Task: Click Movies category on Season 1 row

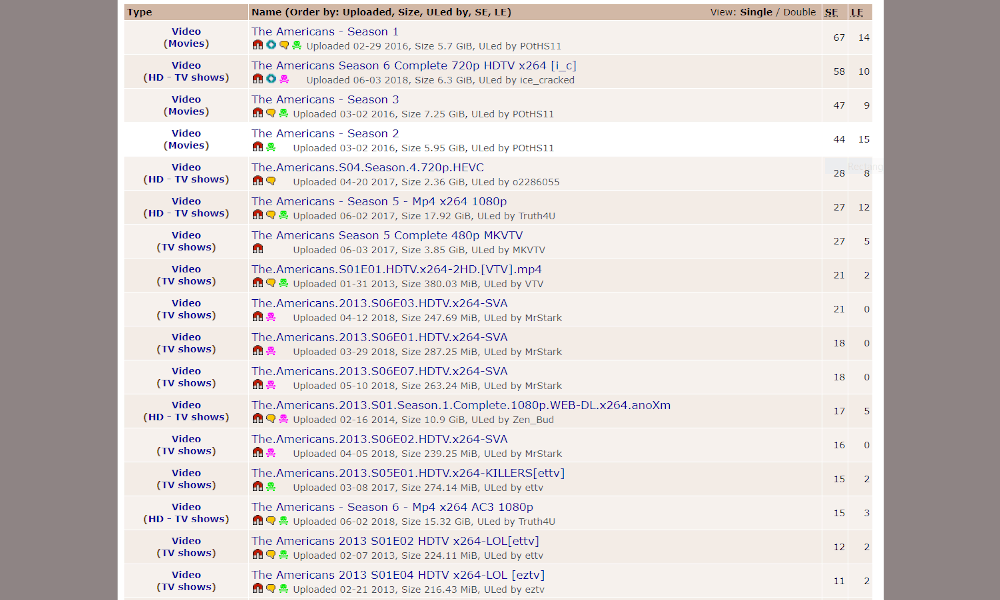Action: tap(186, 43)
